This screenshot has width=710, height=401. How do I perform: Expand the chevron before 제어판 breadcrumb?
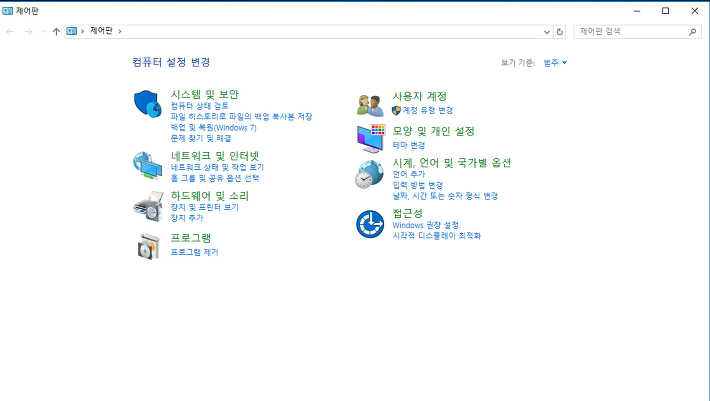82,31
